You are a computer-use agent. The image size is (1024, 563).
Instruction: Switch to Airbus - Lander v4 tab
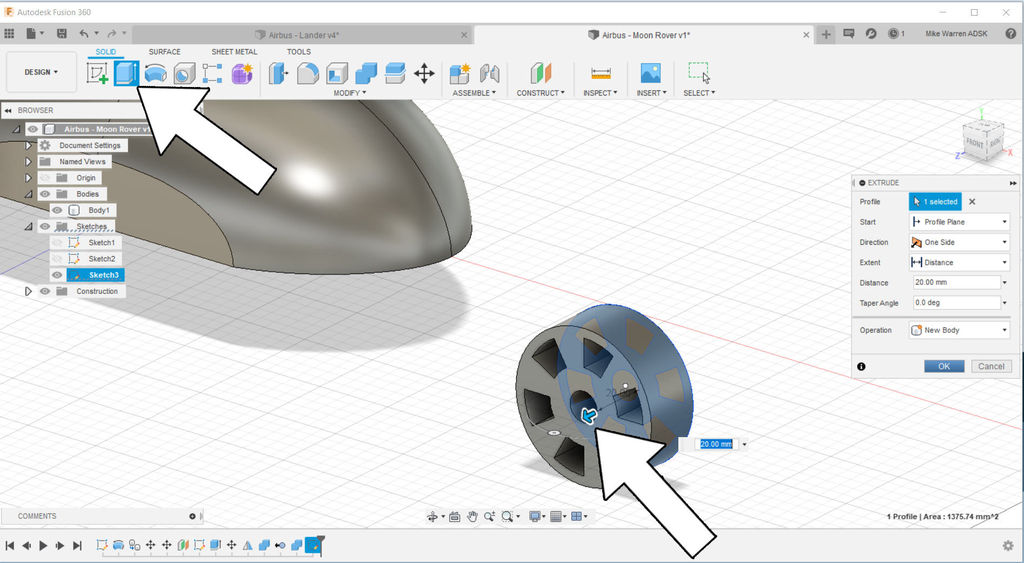pyautogui.click(x=304, y=35)
